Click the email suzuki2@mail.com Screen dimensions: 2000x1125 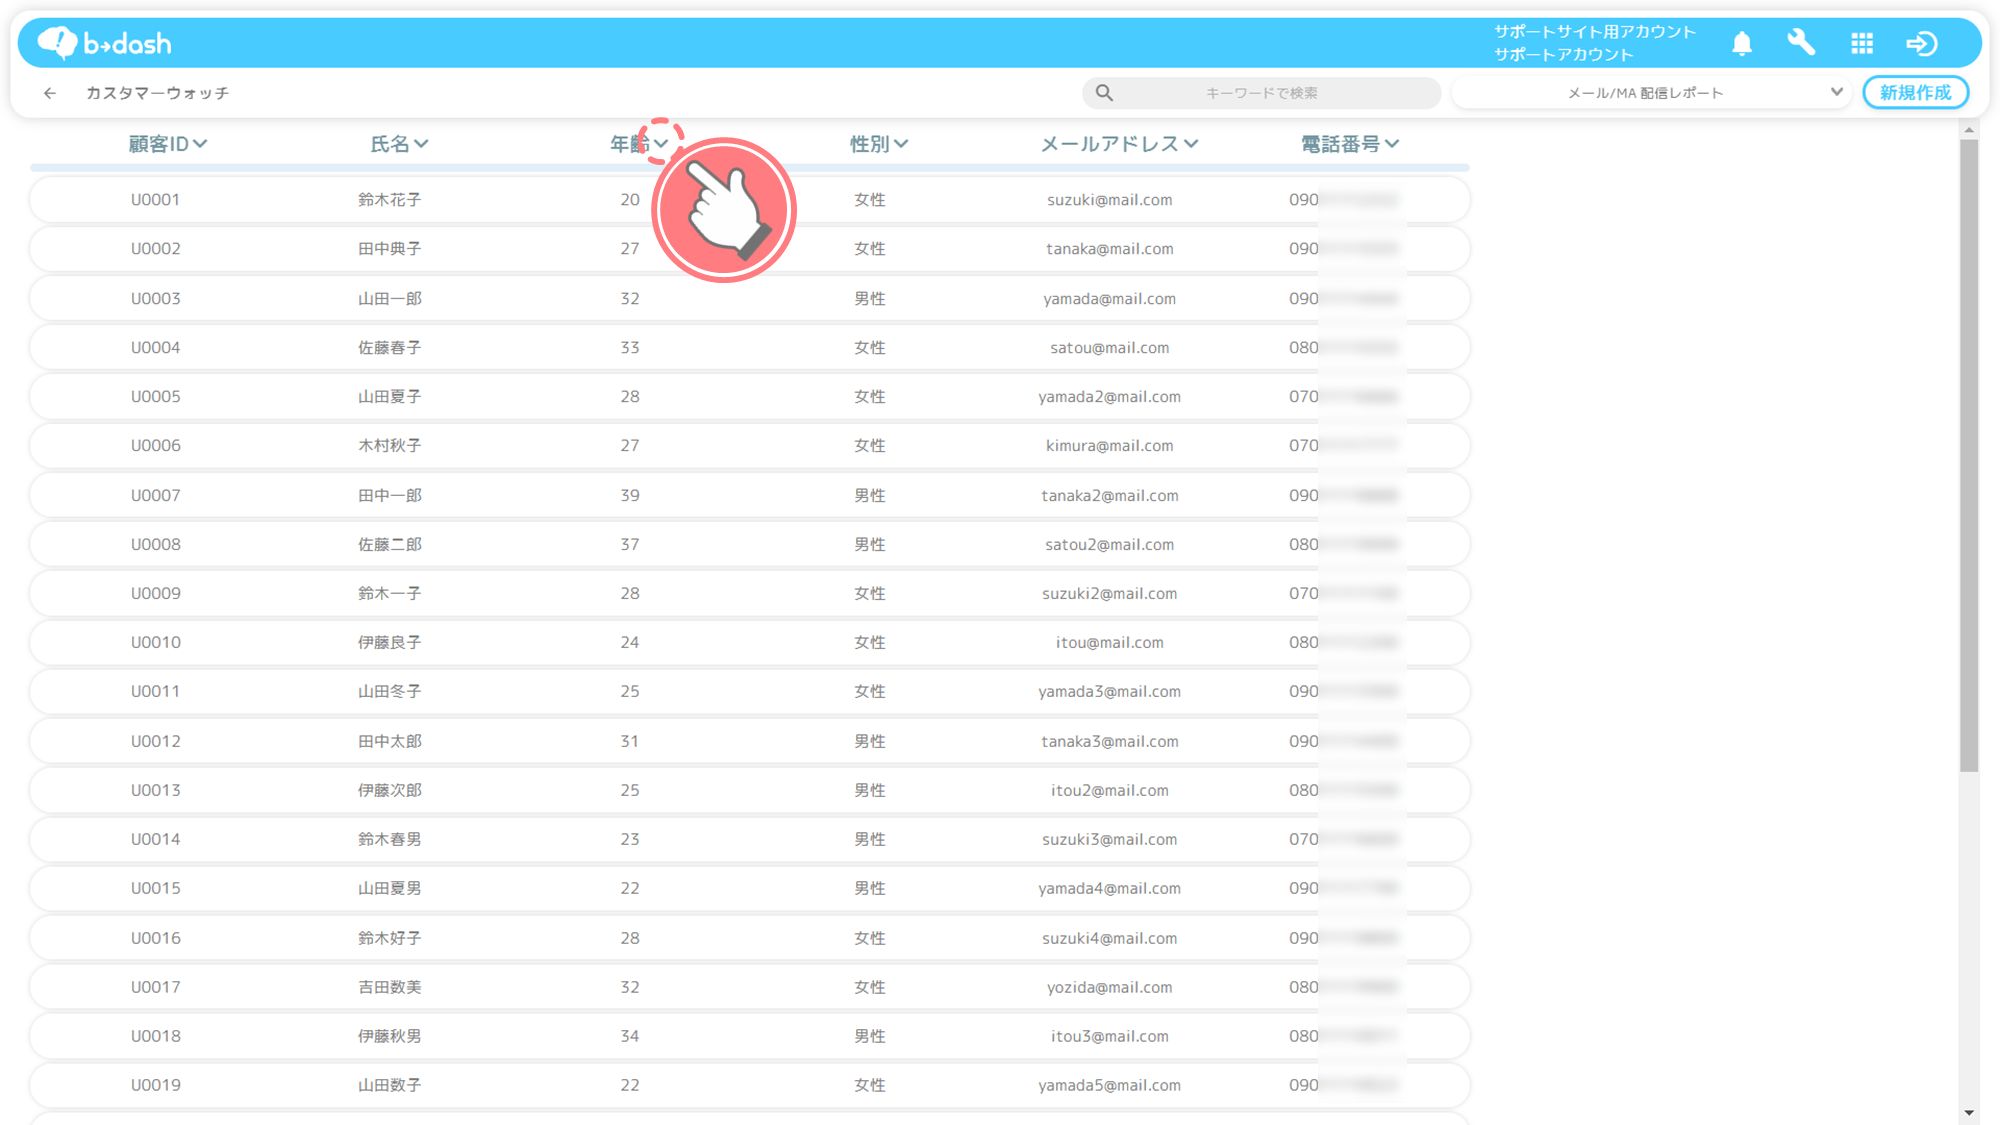pos(1110,594)
